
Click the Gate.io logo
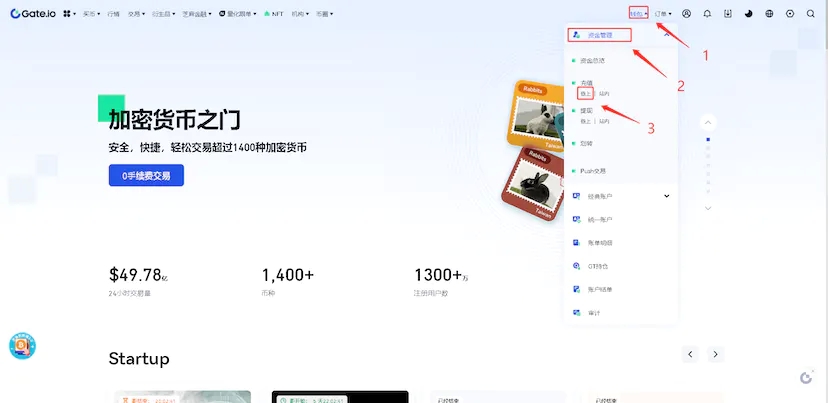33,14
